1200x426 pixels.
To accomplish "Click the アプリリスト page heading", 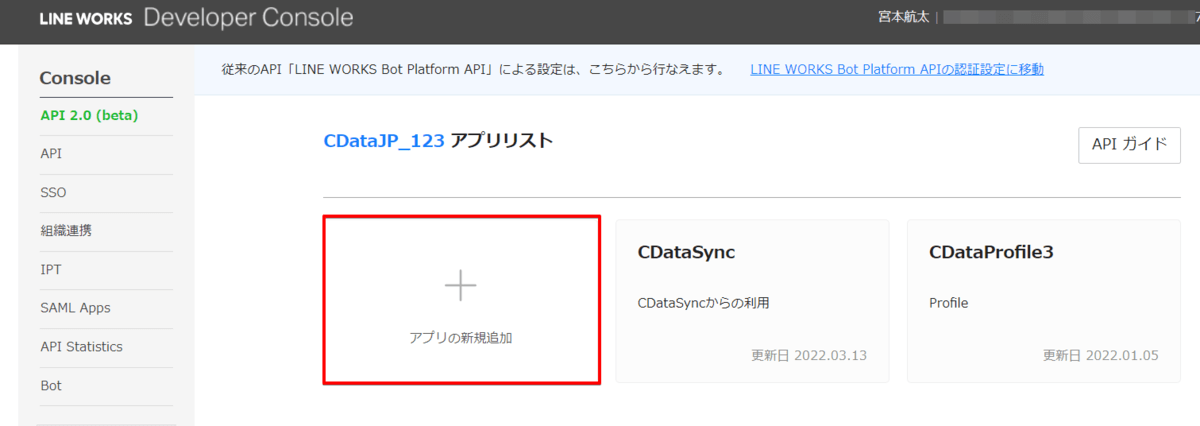I will pos(501,141).
